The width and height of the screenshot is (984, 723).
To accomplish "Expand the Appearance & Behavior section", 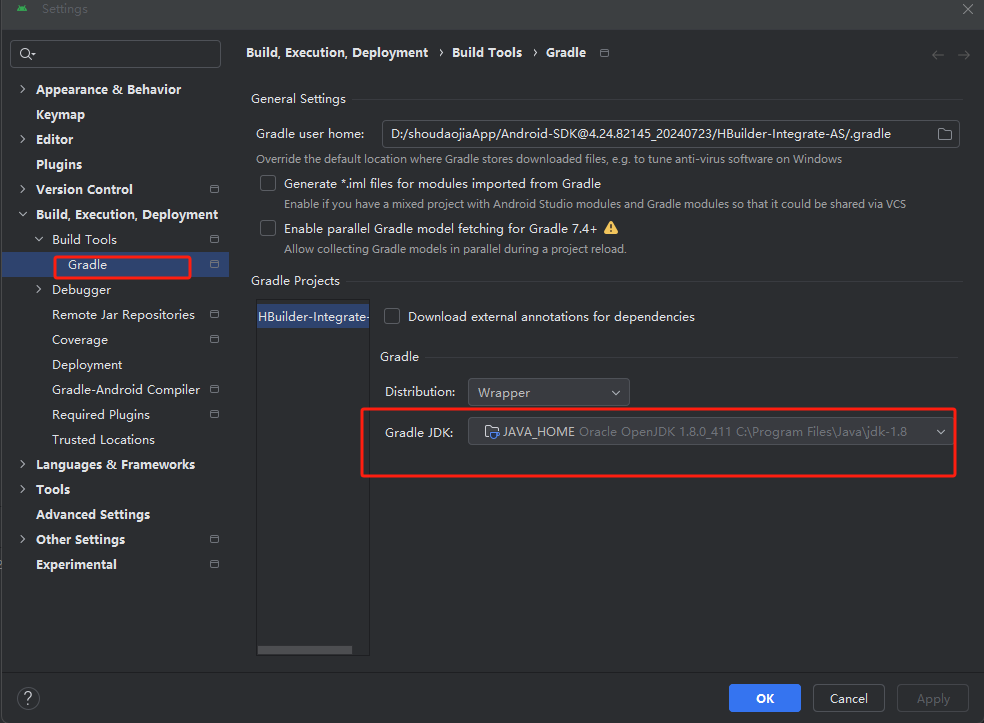I will coord(23,89).
